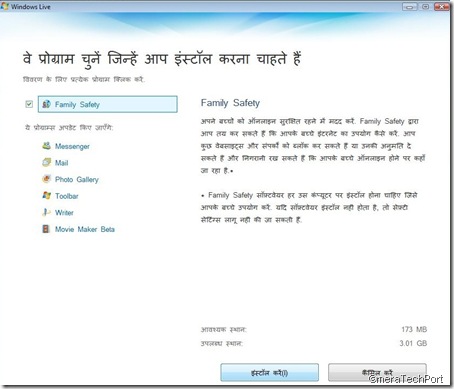This screenshot has width=454, height=389.
Task: Select the Photo Gallery entry
Action: point(77,179)
